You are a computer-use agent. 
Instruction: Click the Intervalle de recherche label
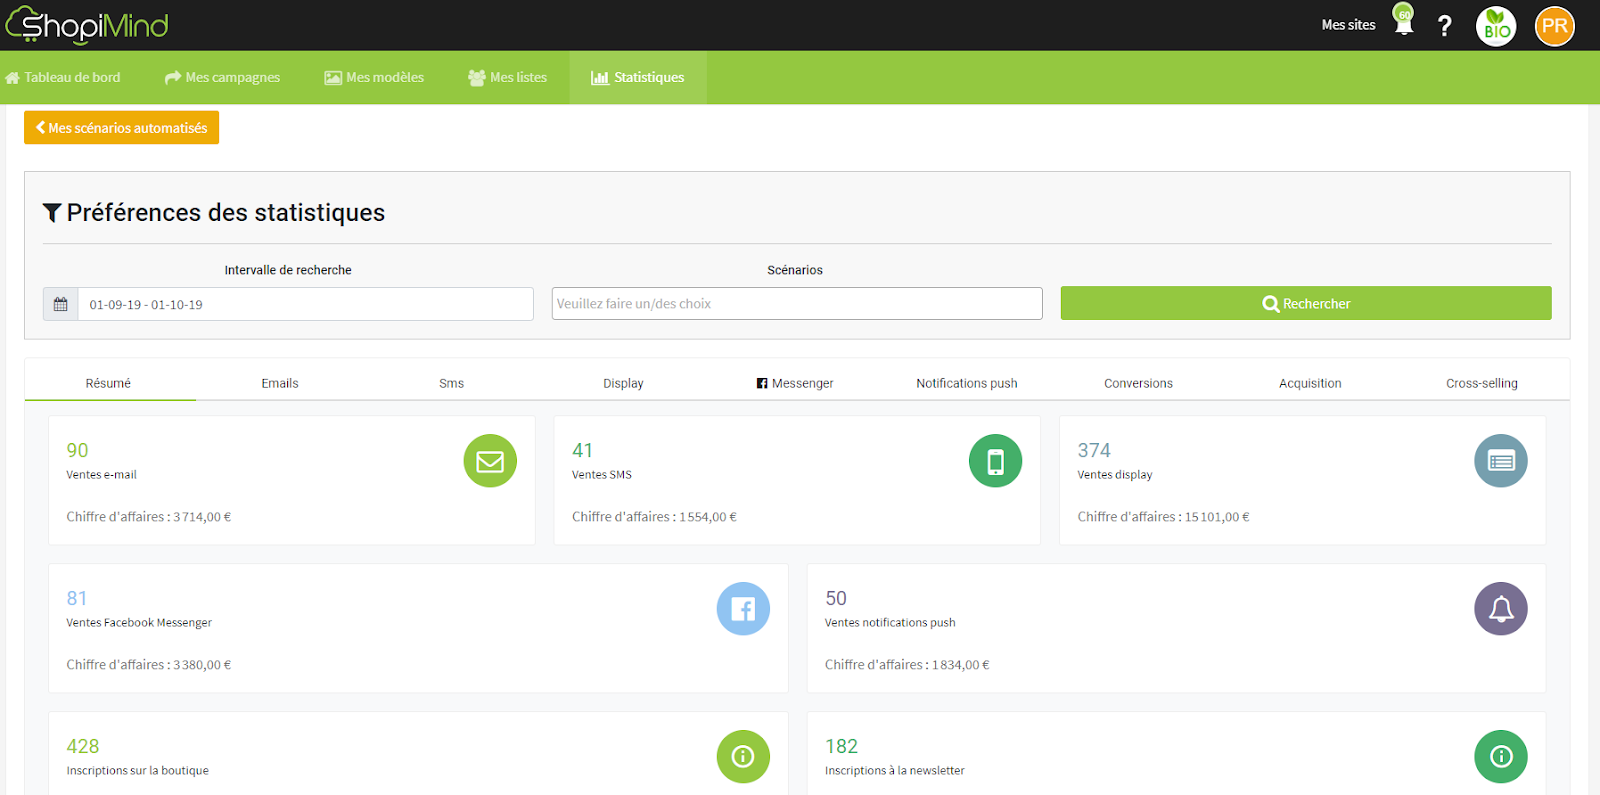(x=288, y=270)
